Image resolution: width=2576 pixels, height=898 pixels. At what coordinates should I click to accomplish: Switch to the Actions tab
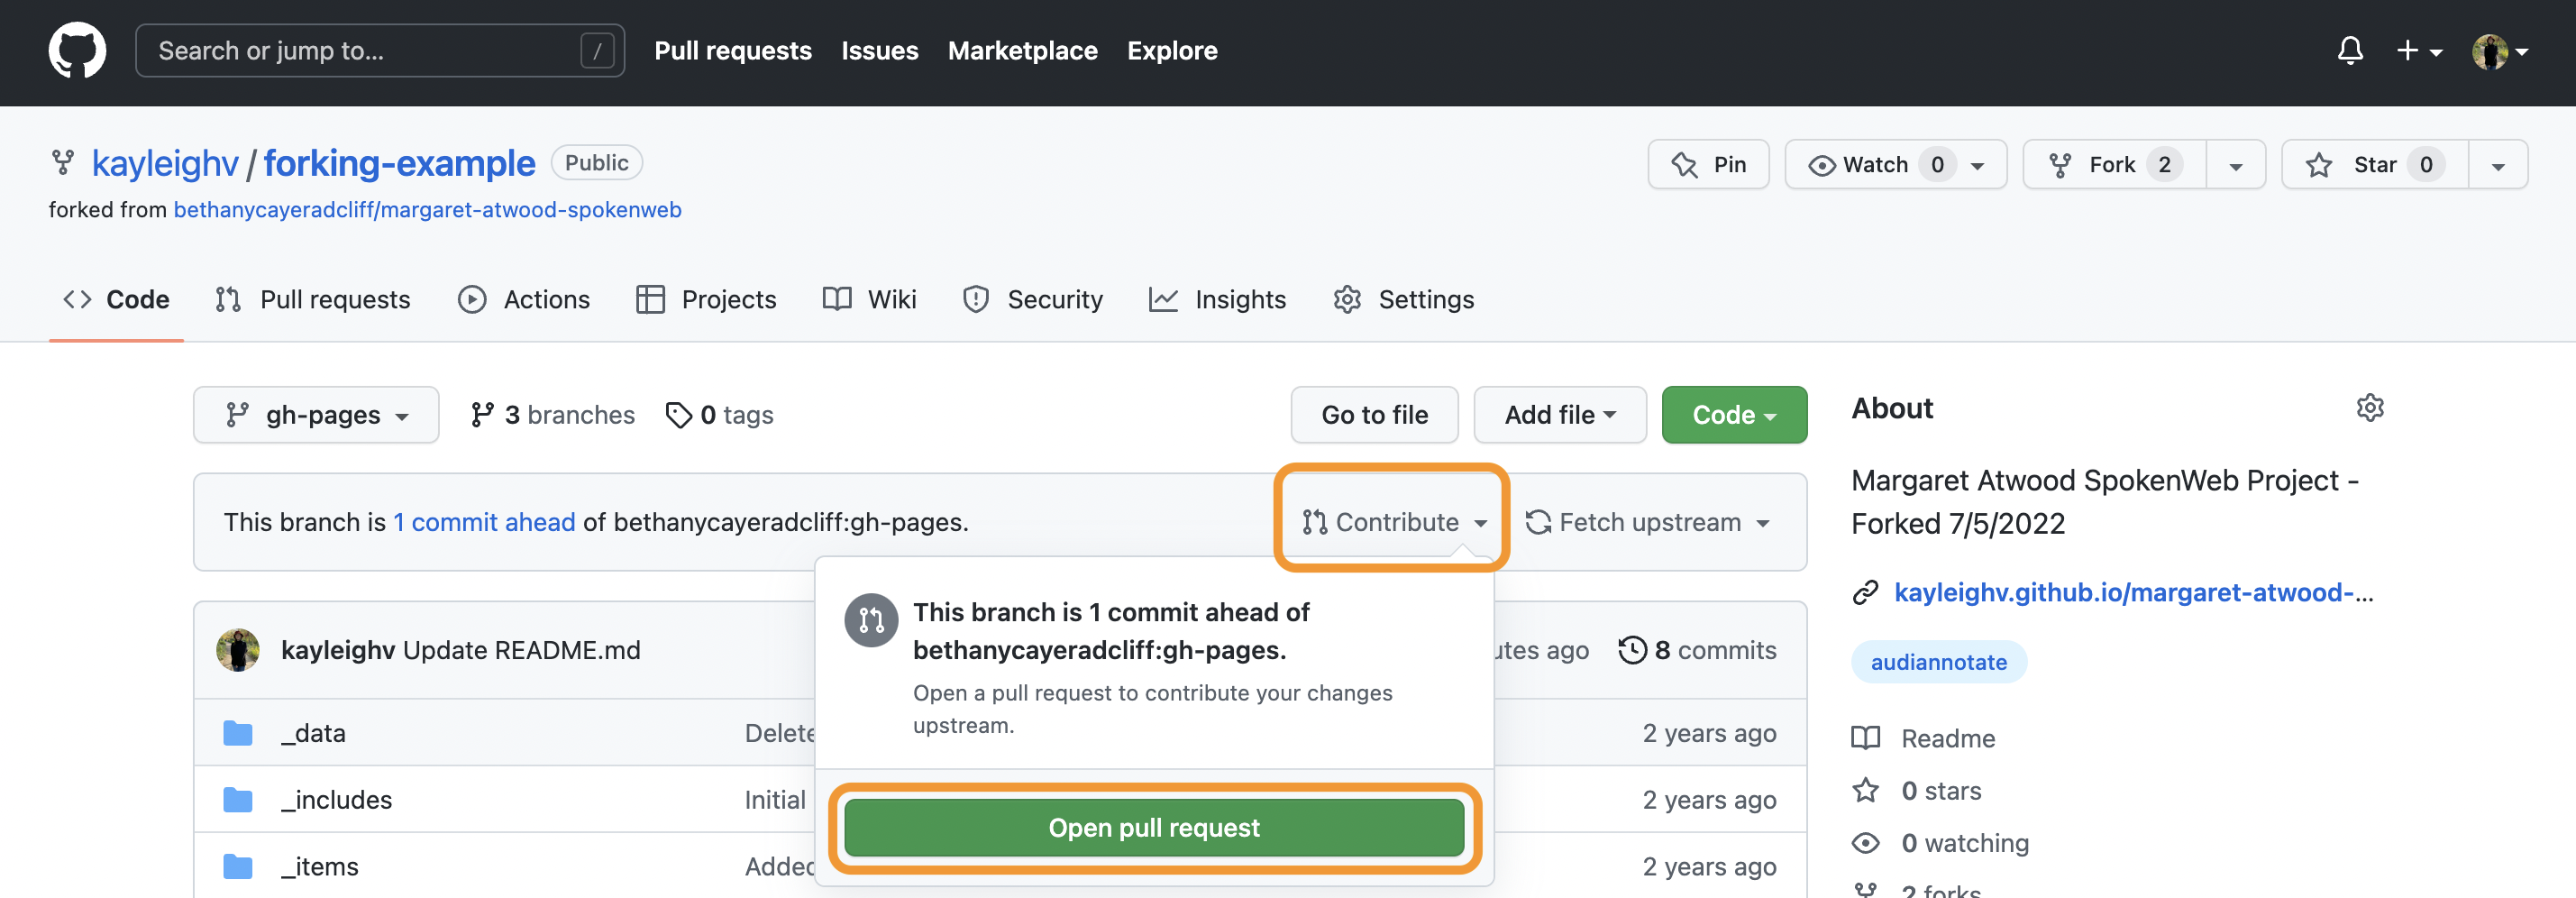pos(524,299)
